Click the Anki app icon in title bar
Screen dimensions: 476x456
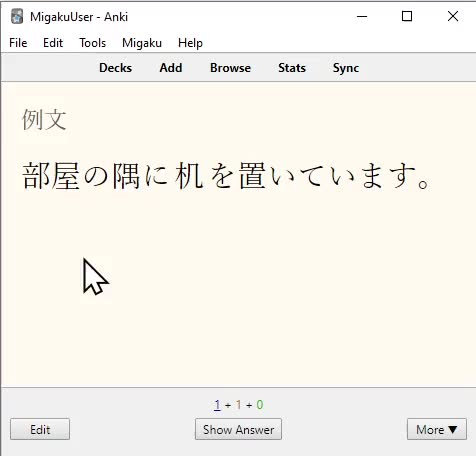point(17,16)
